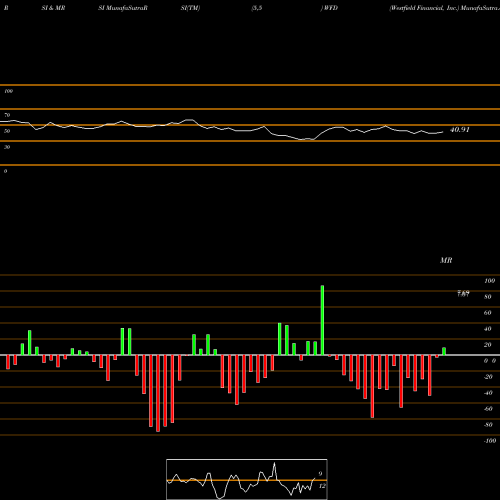Click the '60' label on the MR axis
This screenshot has height=500, width=500.
coord(487,313)
